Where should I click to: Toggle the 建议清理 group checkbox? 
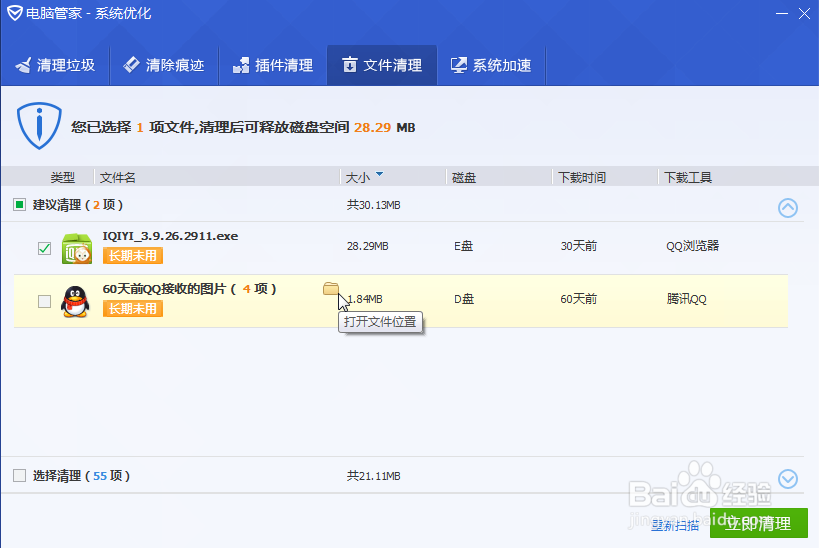[x=19, y=204]
